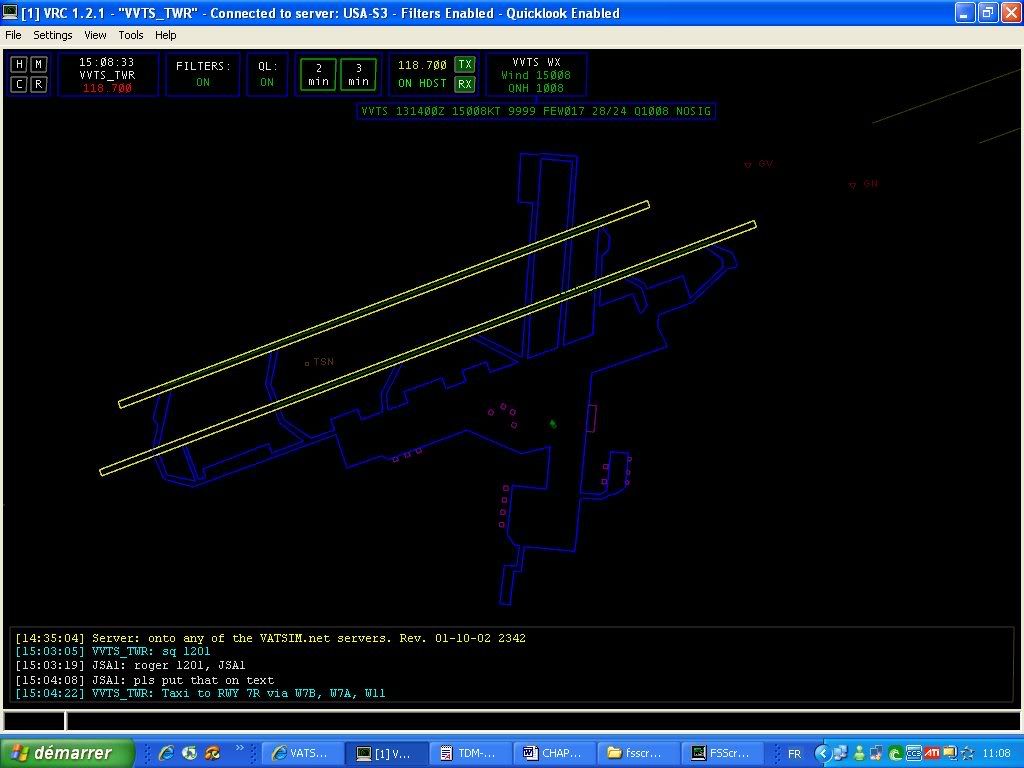Open the File menu

[x=13, y=35]
